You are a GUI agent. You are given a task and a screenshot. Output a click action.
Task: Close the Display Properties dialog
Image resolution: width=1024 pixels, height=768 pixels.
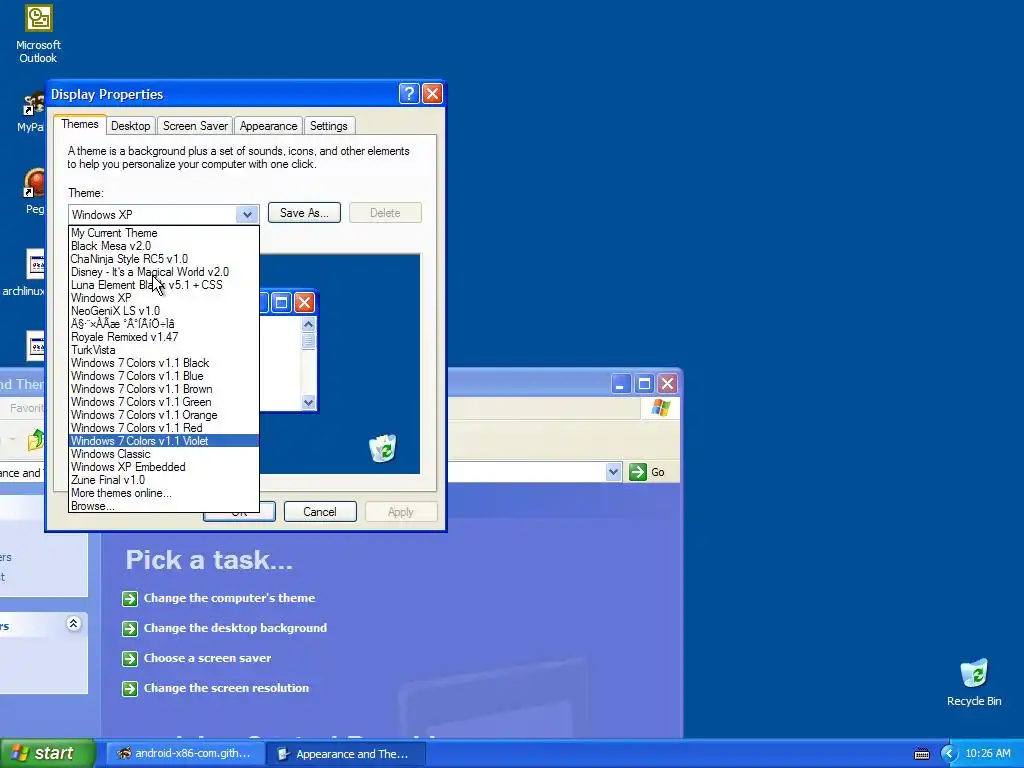(432, 94)
